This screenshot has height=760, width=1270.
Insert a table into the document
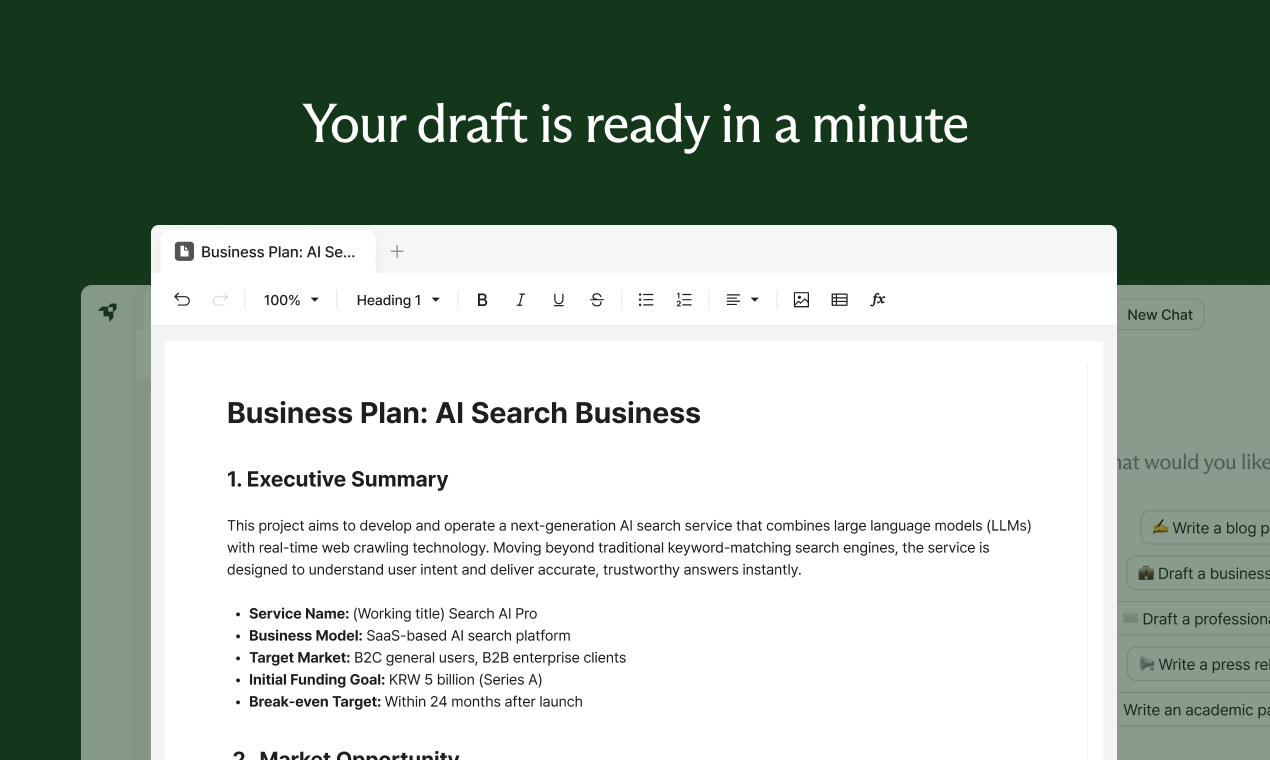tap(839, 299)
